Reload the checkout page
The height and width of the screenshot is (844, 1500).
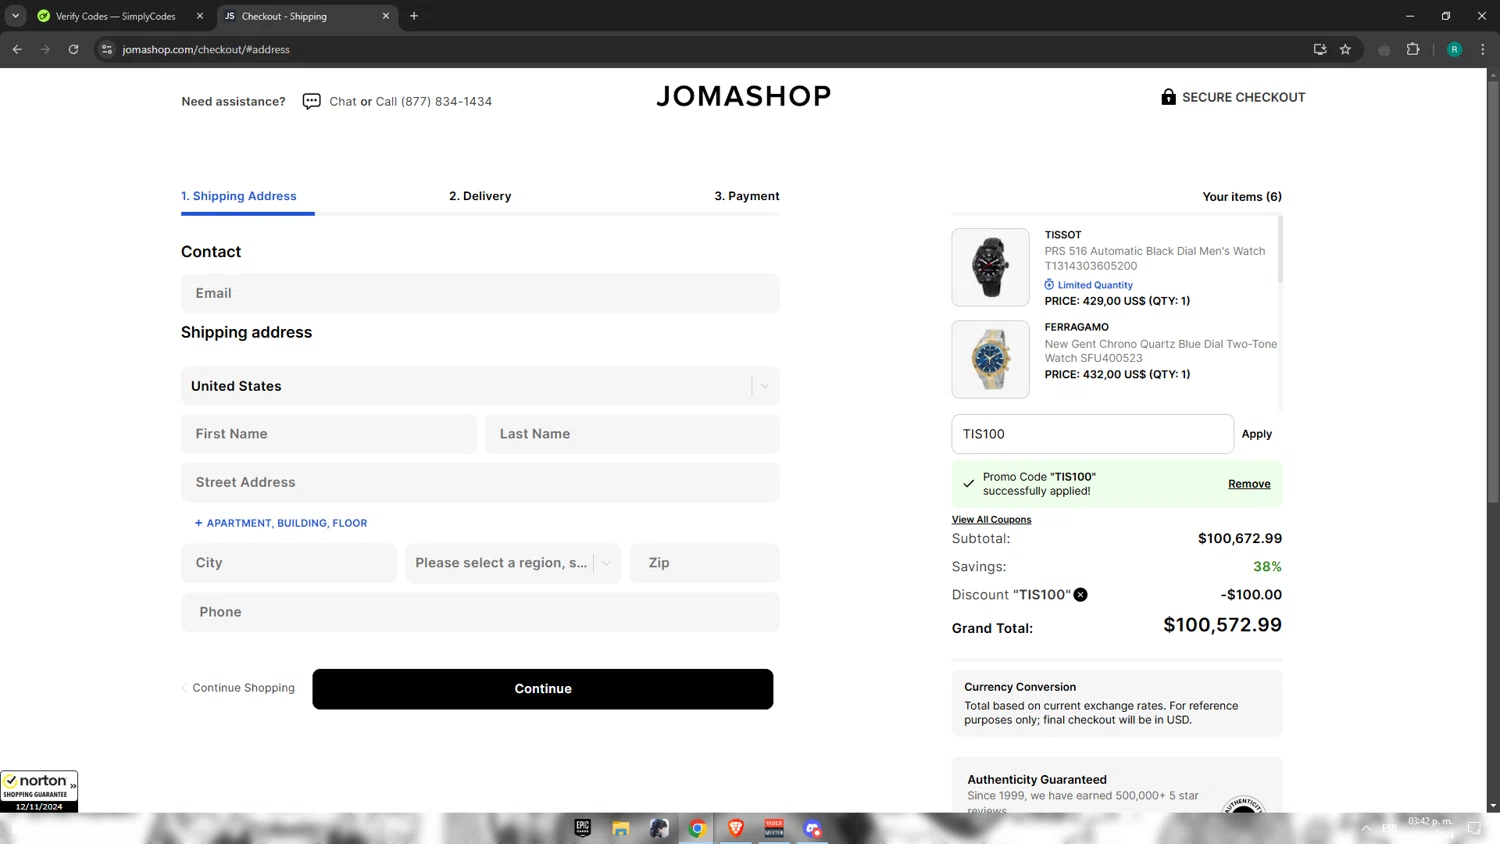click(x=73, y=49)
